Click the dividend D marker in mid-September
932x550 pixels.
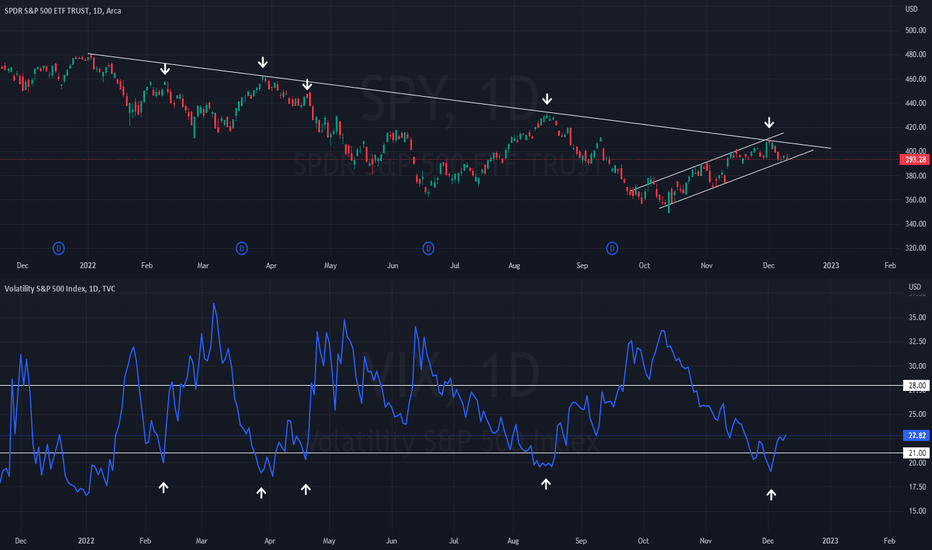(x=612, y=249)
